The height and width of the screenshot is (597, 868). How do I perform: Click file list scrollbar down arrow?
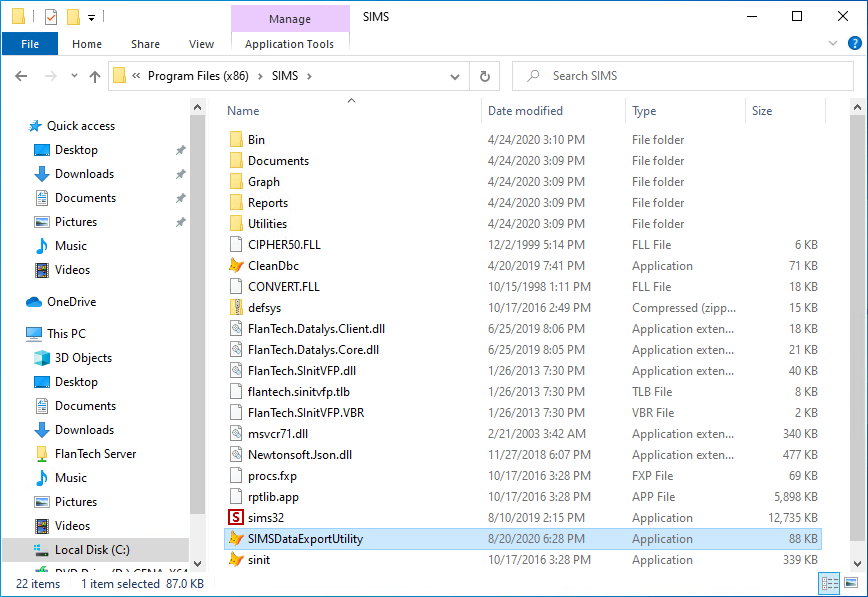point(857,564)
